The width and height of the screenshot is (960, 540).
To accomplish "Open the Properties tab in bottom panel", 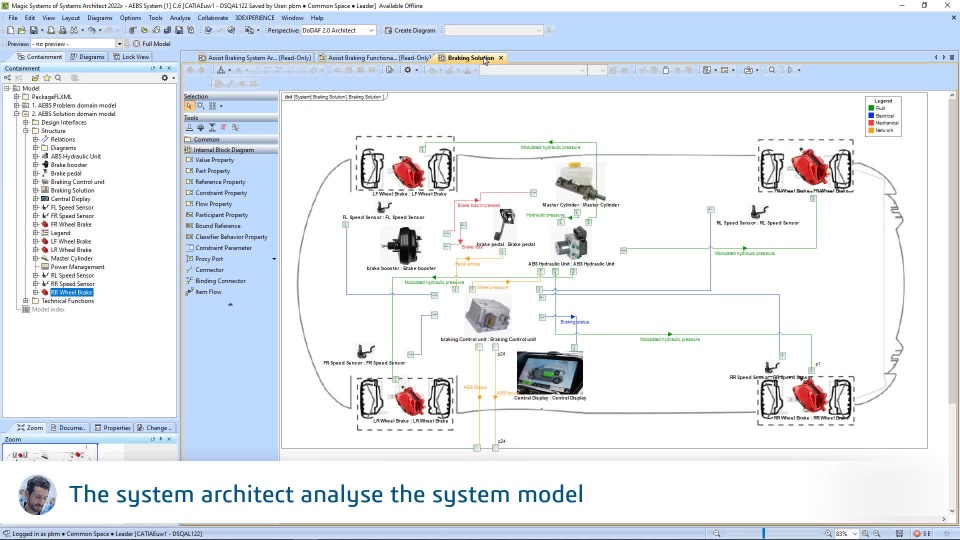I will (x=112, y=428).
